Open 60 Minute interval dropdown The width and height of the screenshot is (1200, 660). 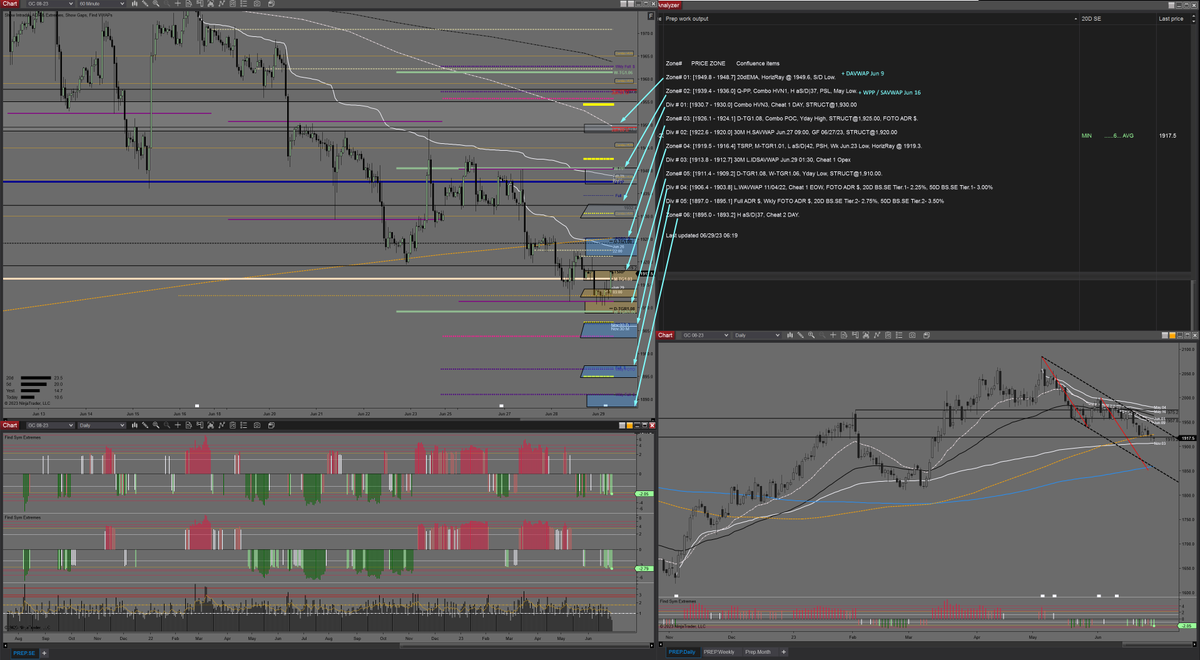(x=101, y=4)
